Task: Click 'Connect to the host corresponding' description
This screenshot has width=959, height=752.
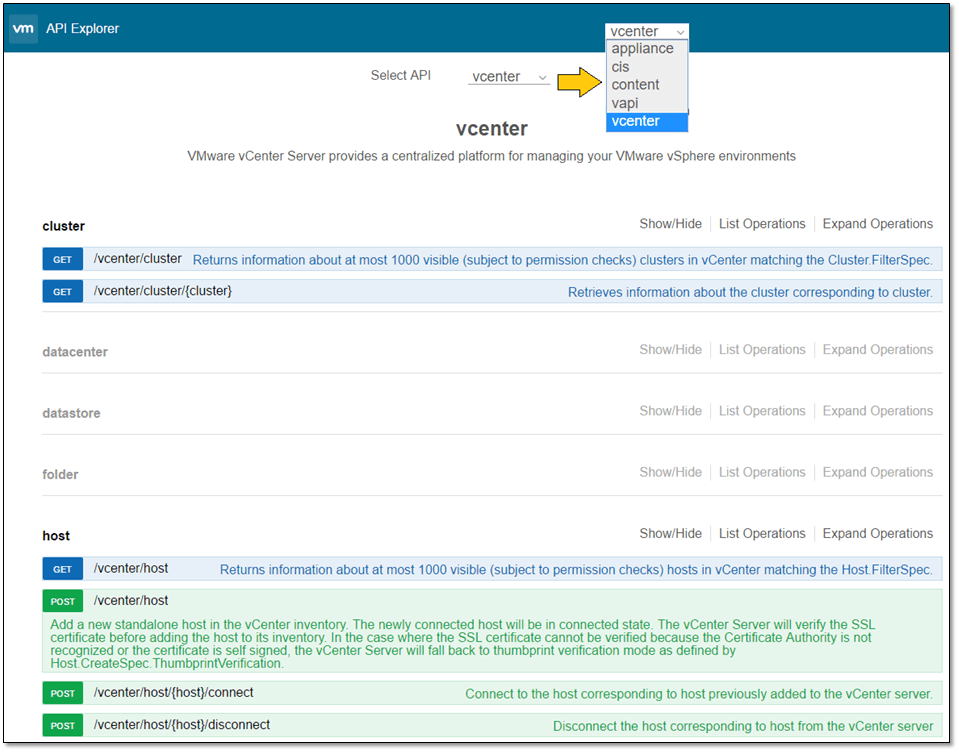Action: [698, 694]
